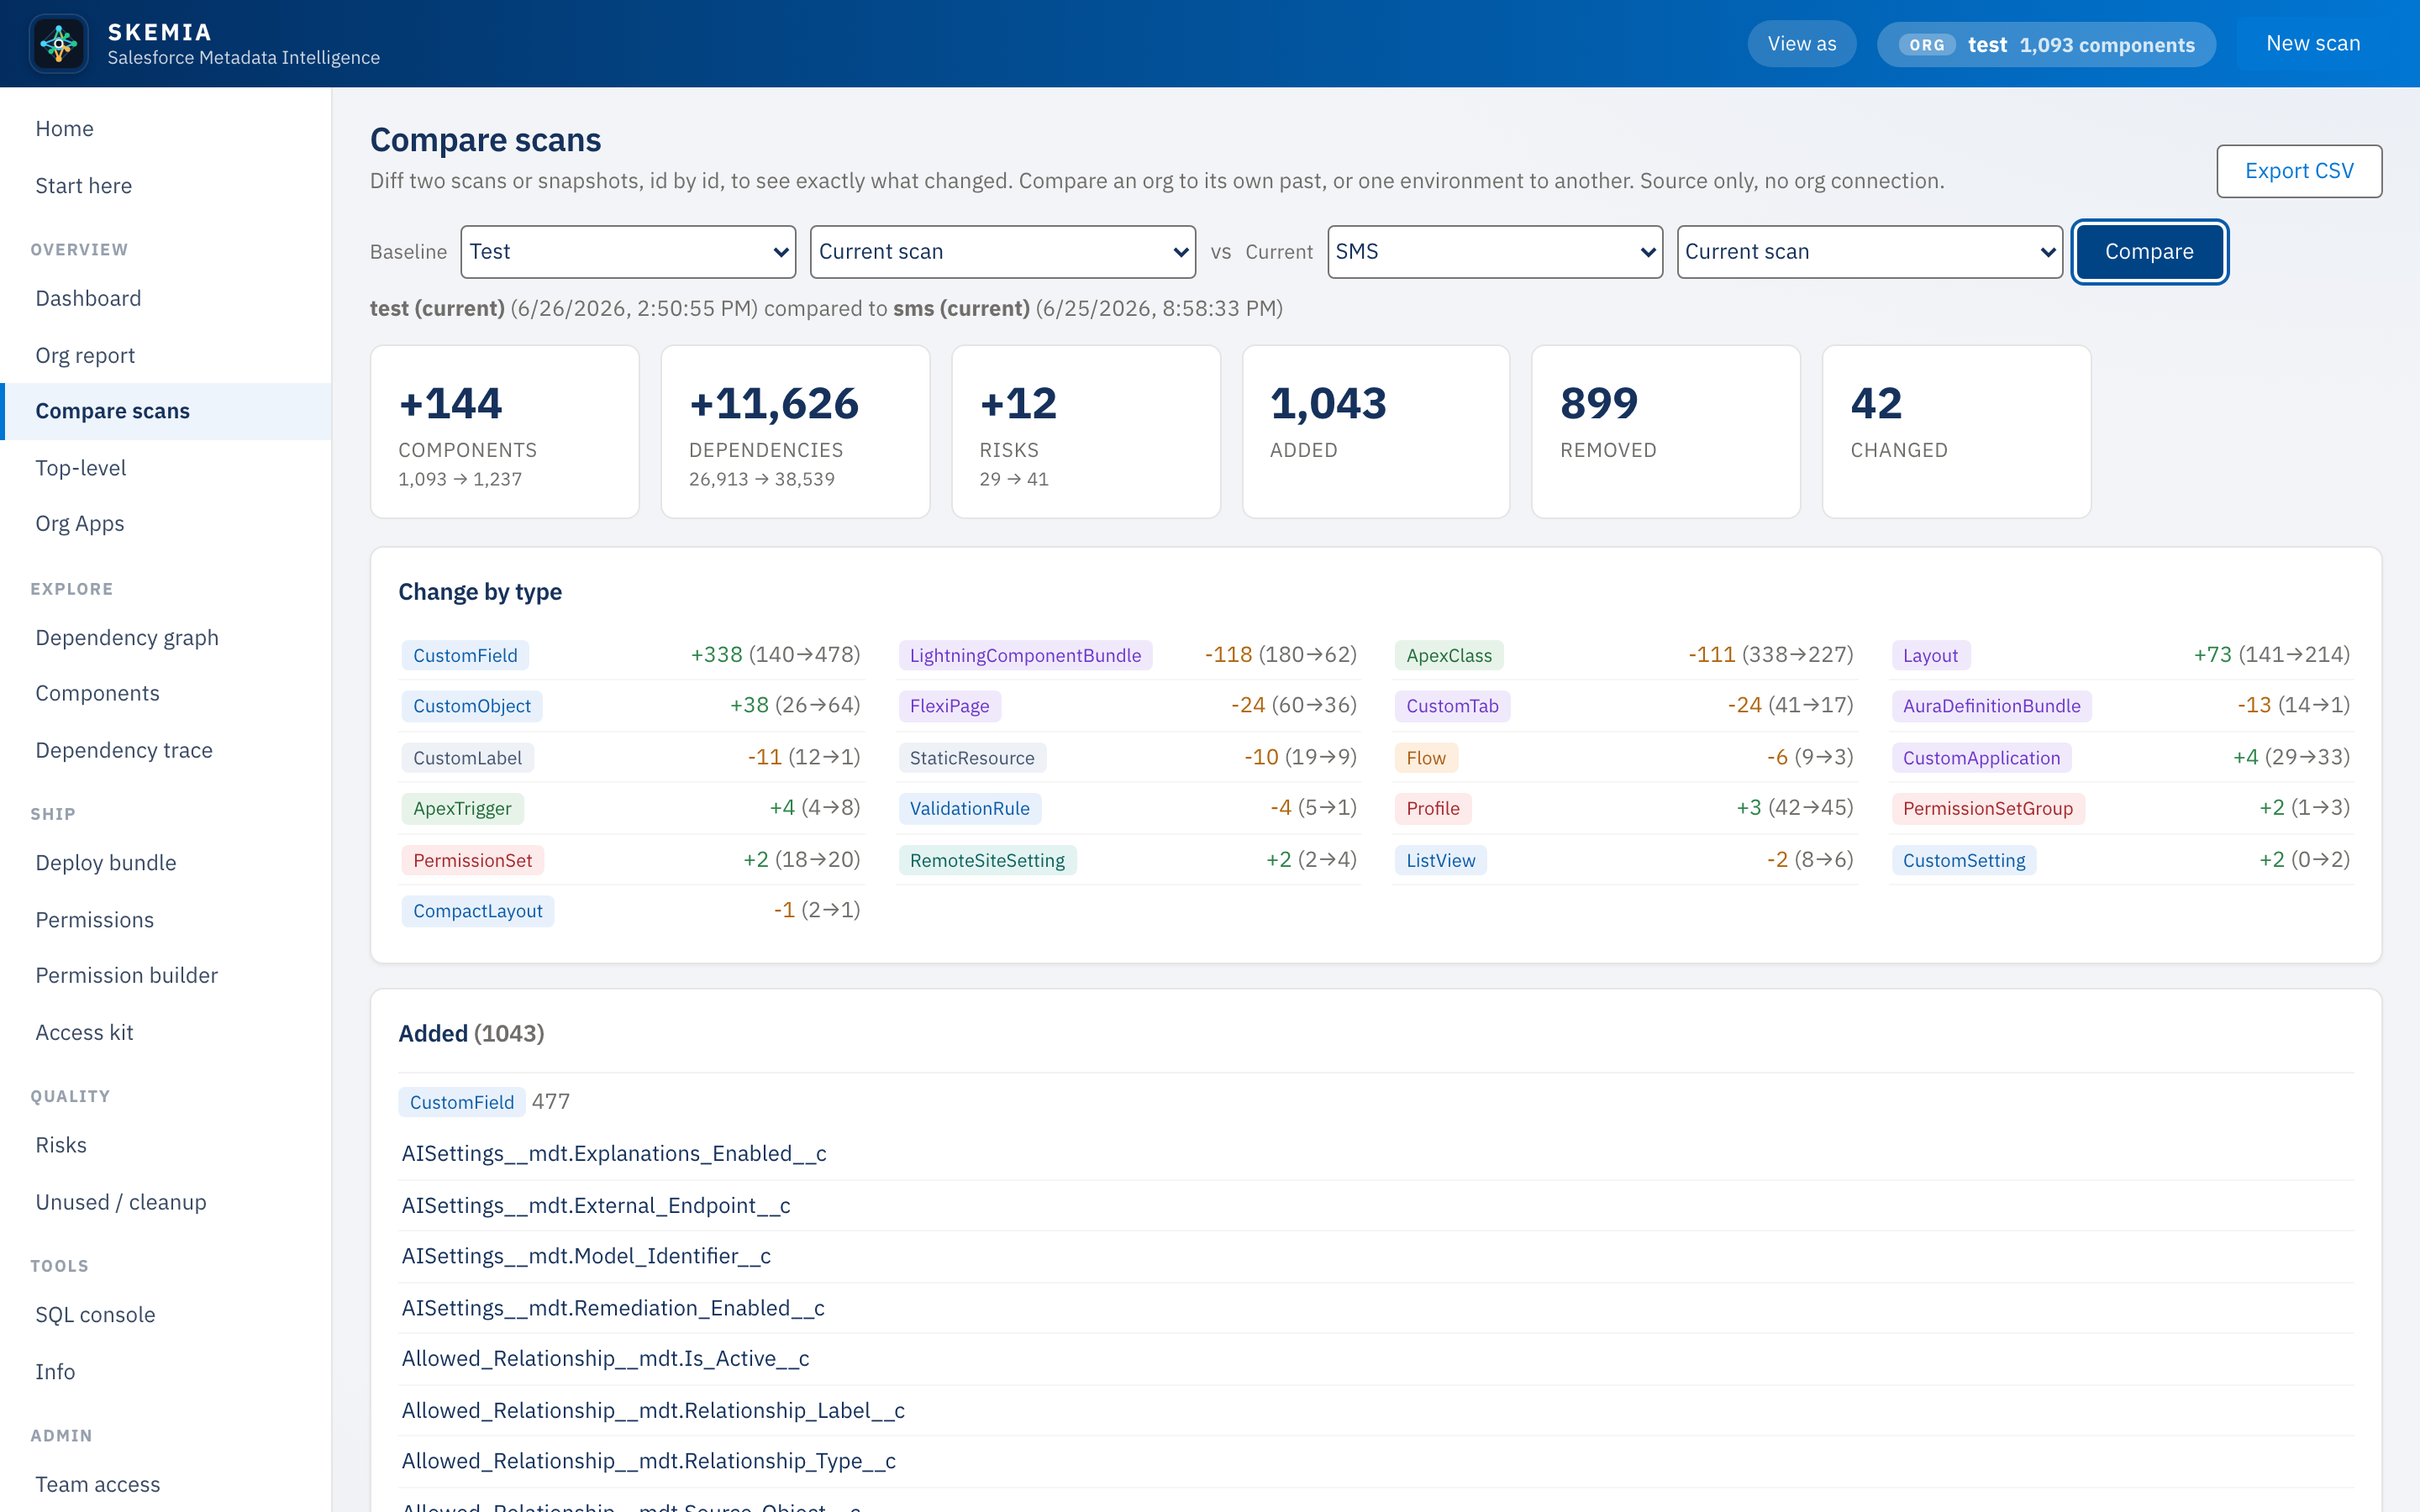Select the Allowed_Relationship__mdt.Relationship_Label__c row

1376,1411
